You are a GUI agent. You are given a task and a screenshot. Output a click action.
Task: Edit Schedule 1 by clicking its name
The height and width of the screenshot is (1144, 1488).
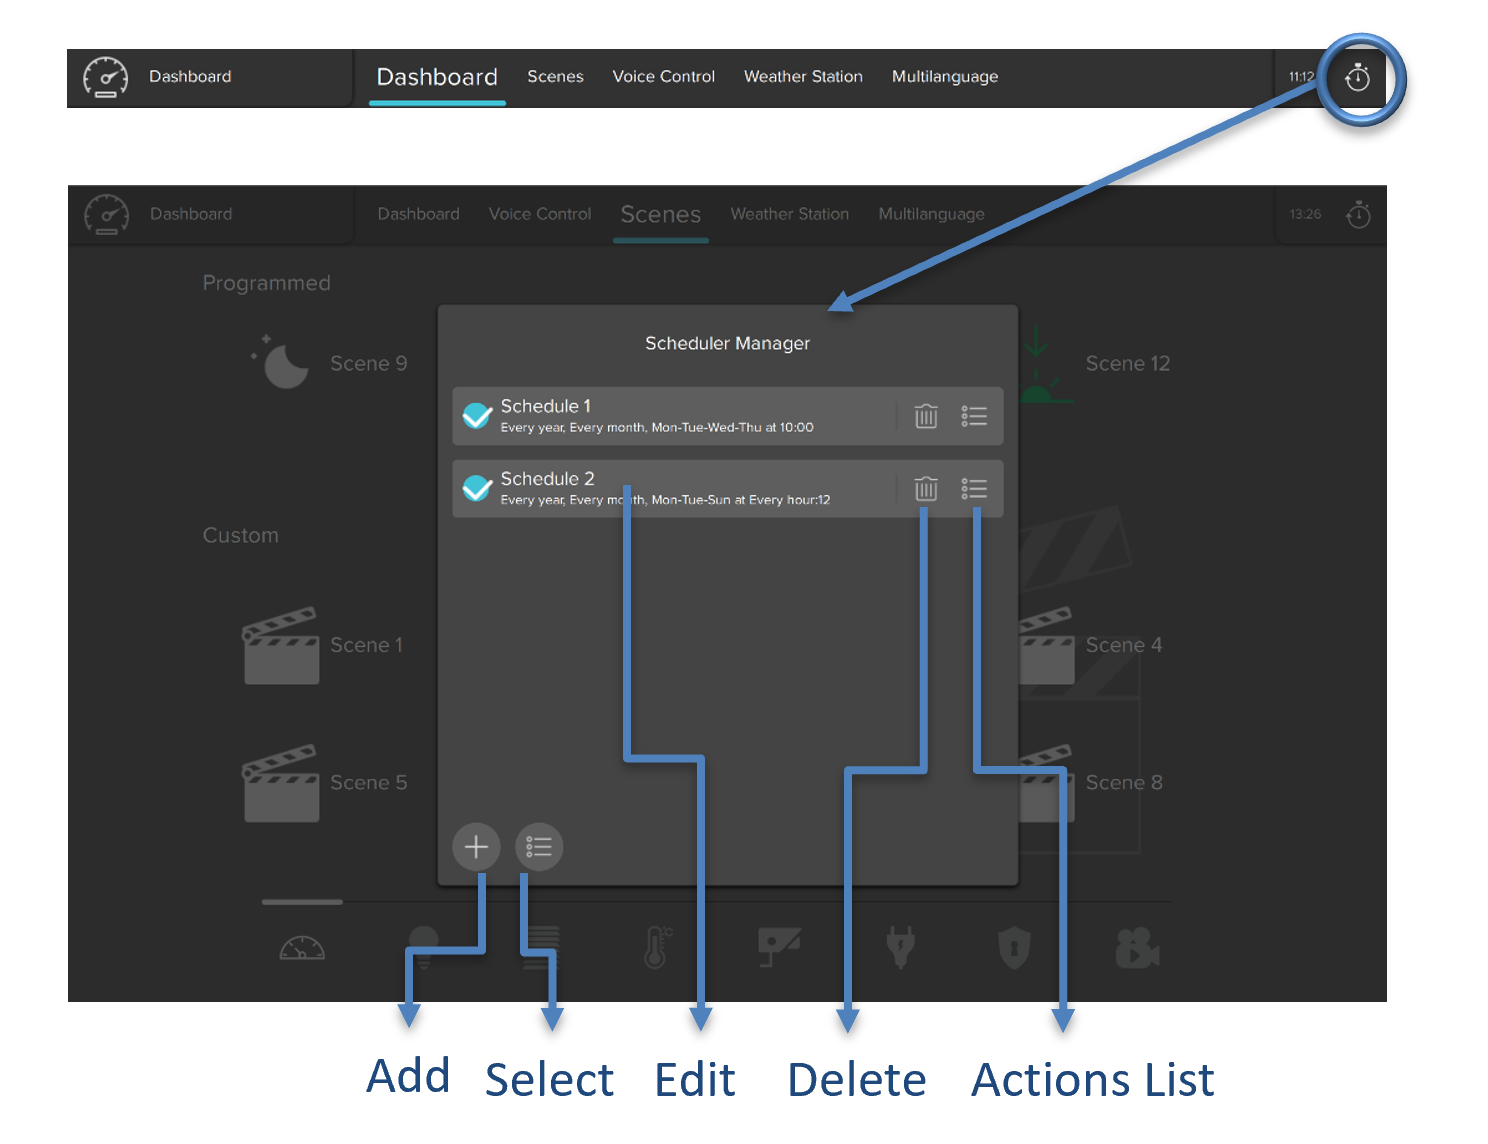(545, 406)
